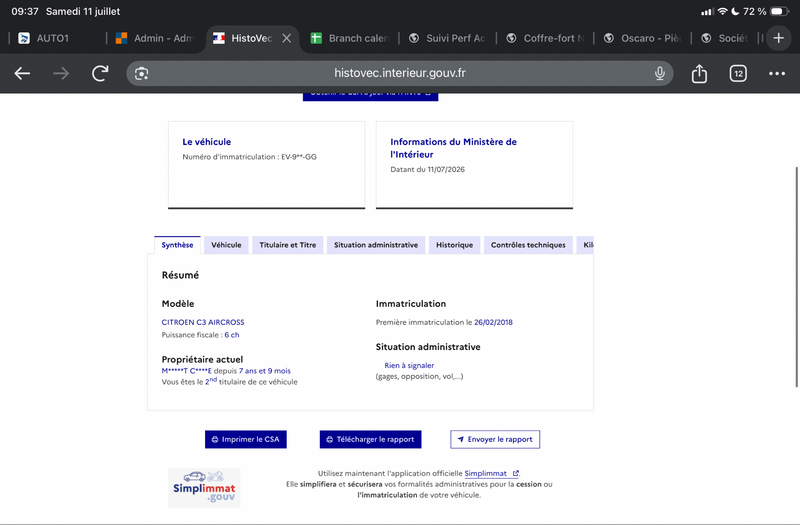Tap the clock showing 09:37
The height and width of the screenshot is (525, 800).
25,11
